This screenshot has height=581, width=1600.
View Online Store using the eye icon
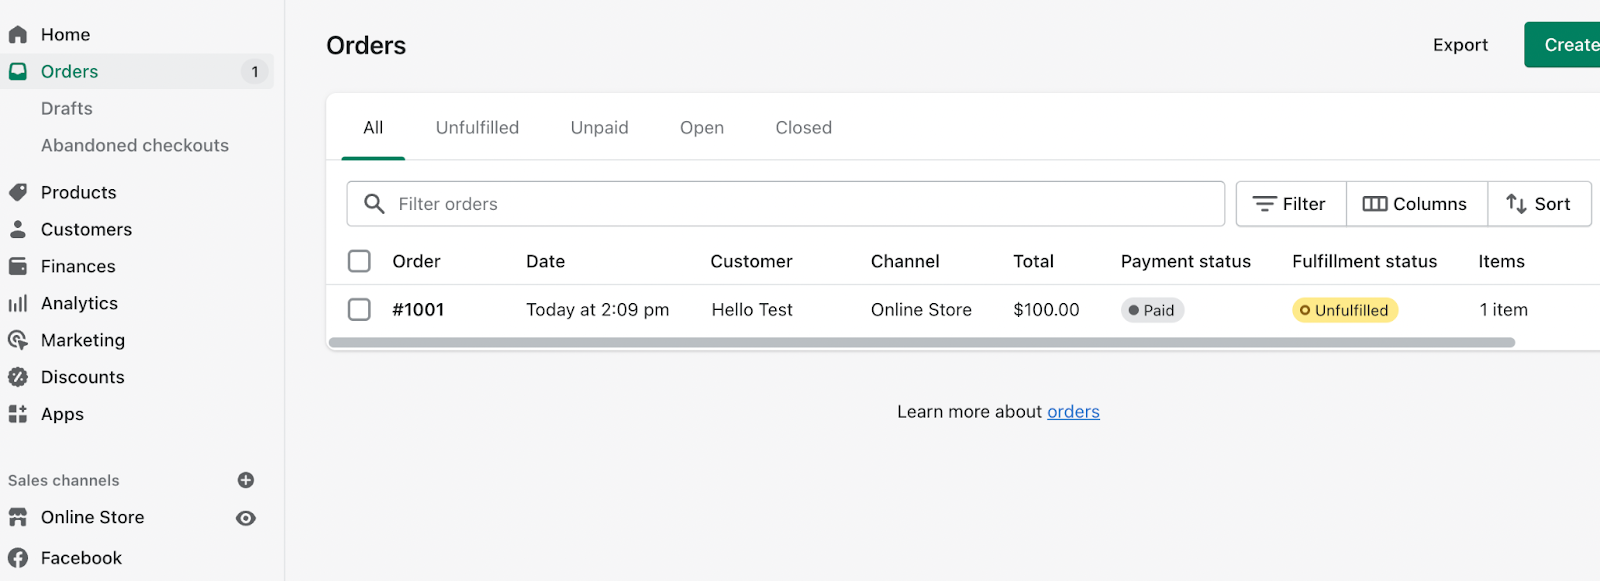(246, 518)
